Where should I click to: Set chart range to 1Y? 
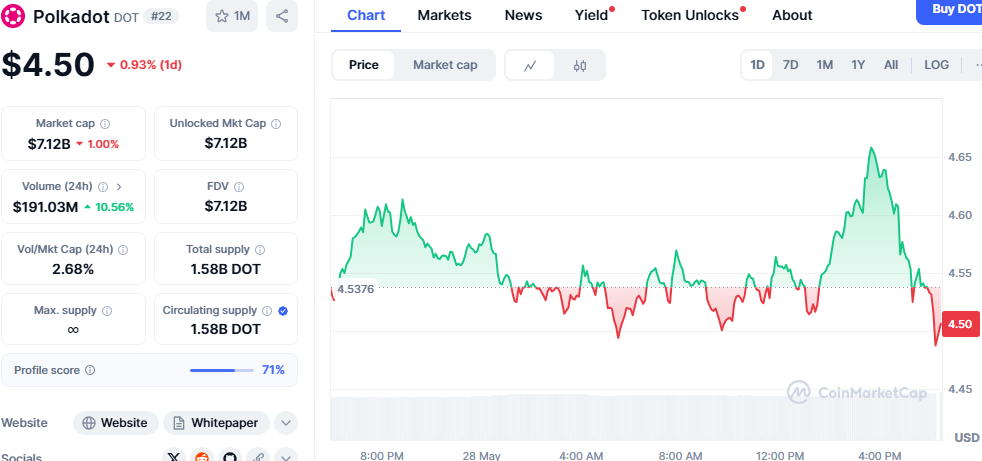pos(858,65)
